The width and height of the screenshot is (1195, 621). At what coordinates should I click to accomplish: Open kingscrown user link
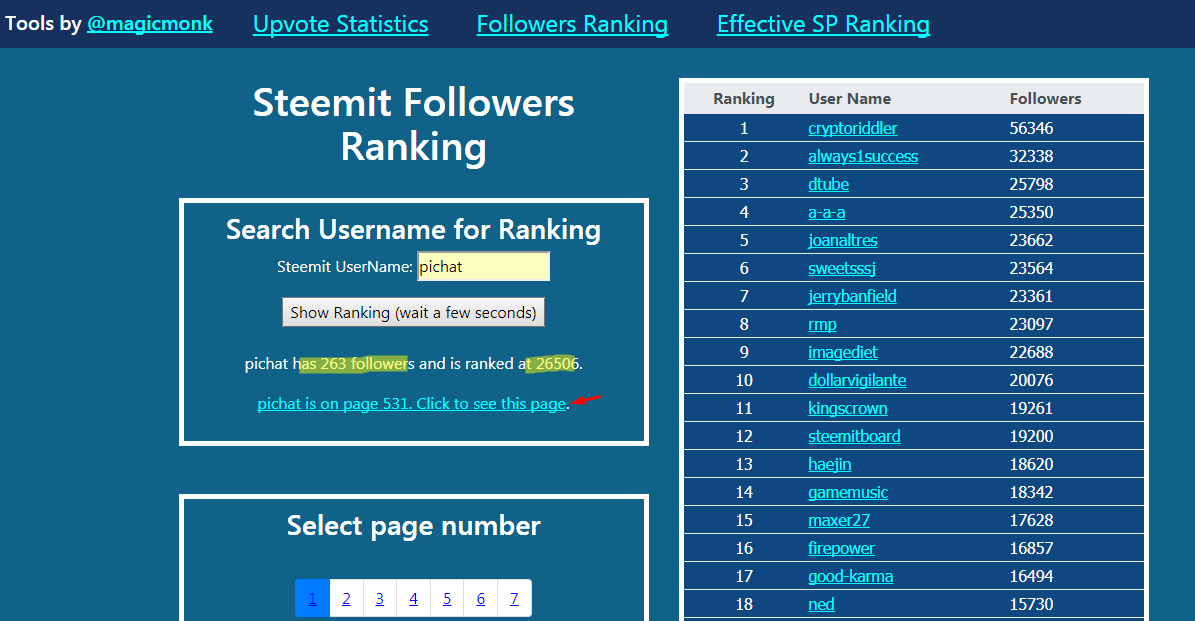pyautogui.click(x=847, y=408)
